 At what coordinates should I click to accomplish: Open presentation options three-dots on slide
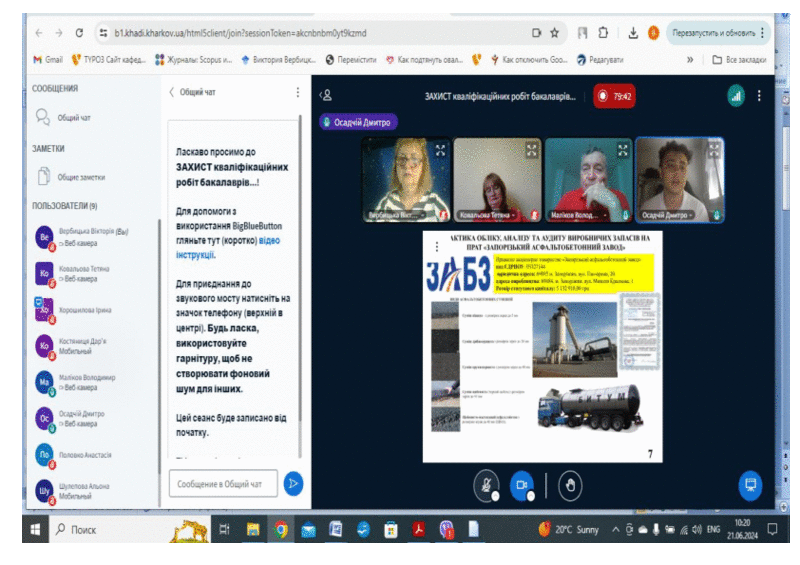click(436, 247)
